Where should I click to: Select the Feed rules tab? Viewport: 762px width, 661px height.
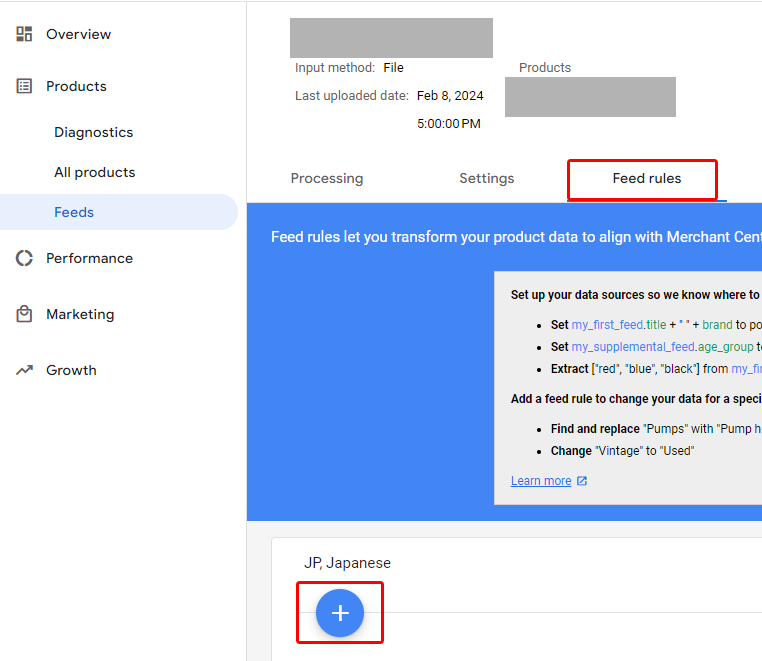click(x=646, y=178)
